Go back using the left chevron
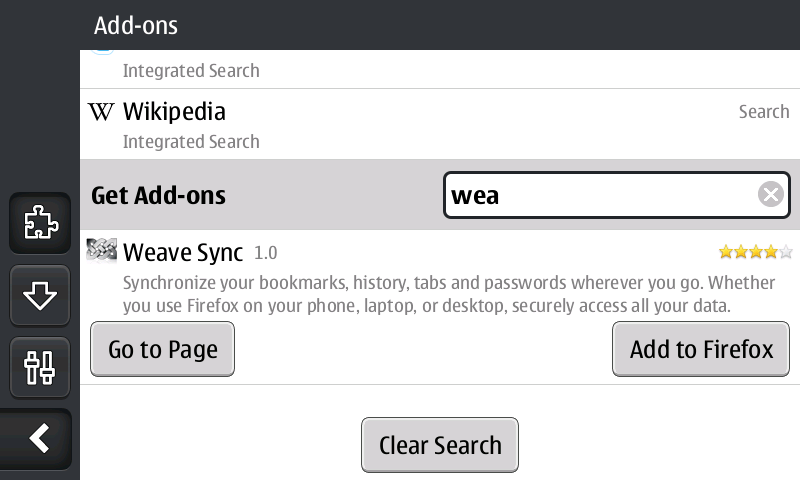The width and height of the screenshot is (800, 480). 40,438
